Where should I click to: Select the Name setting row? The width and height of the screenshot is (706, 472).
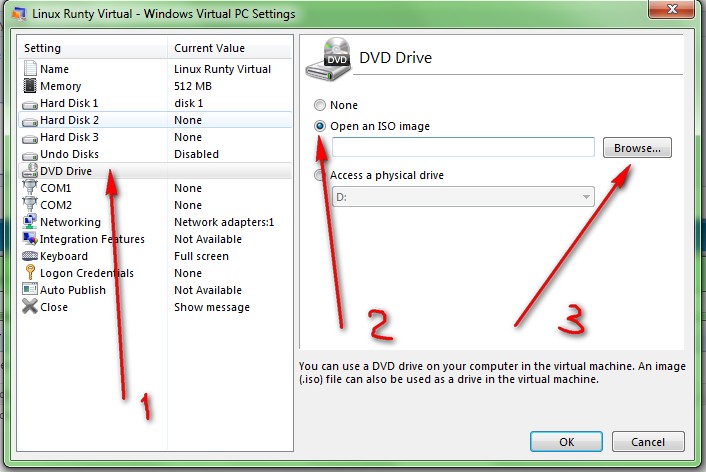(x=155, y=69)
